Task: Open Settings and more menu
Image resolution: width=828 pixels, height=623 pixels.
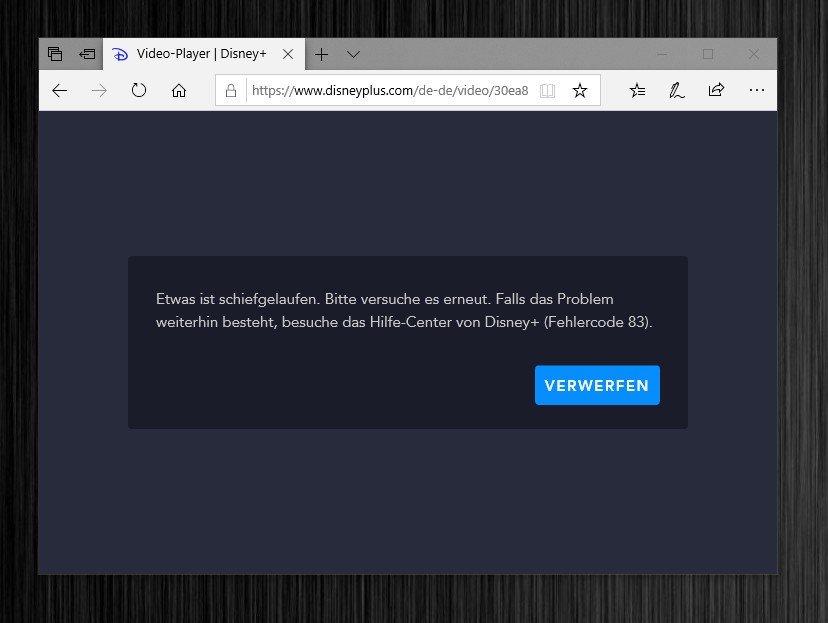Action: [x=757, y=90]
